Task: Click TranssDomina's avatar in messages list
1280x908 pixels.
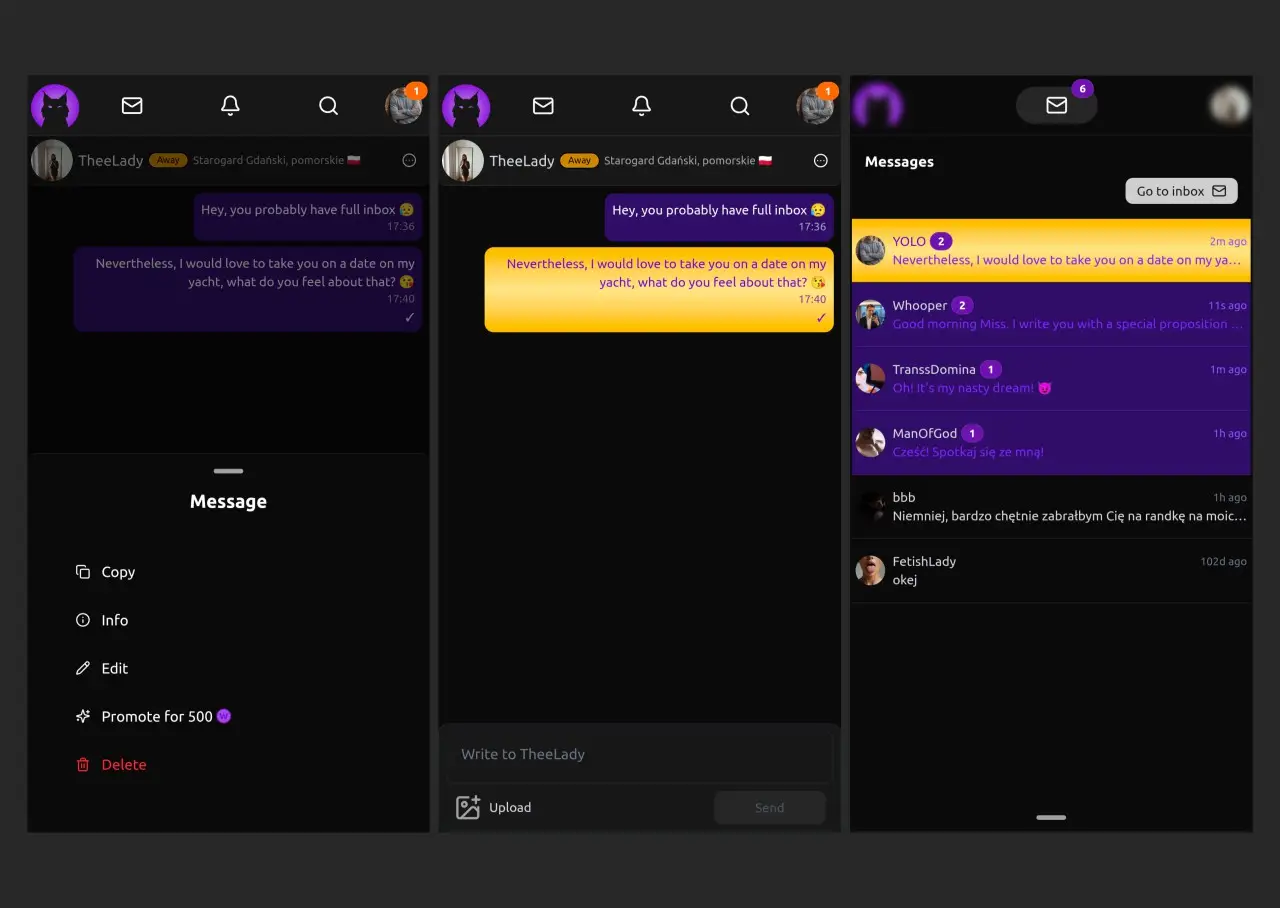Action: [x=870, y=378]
